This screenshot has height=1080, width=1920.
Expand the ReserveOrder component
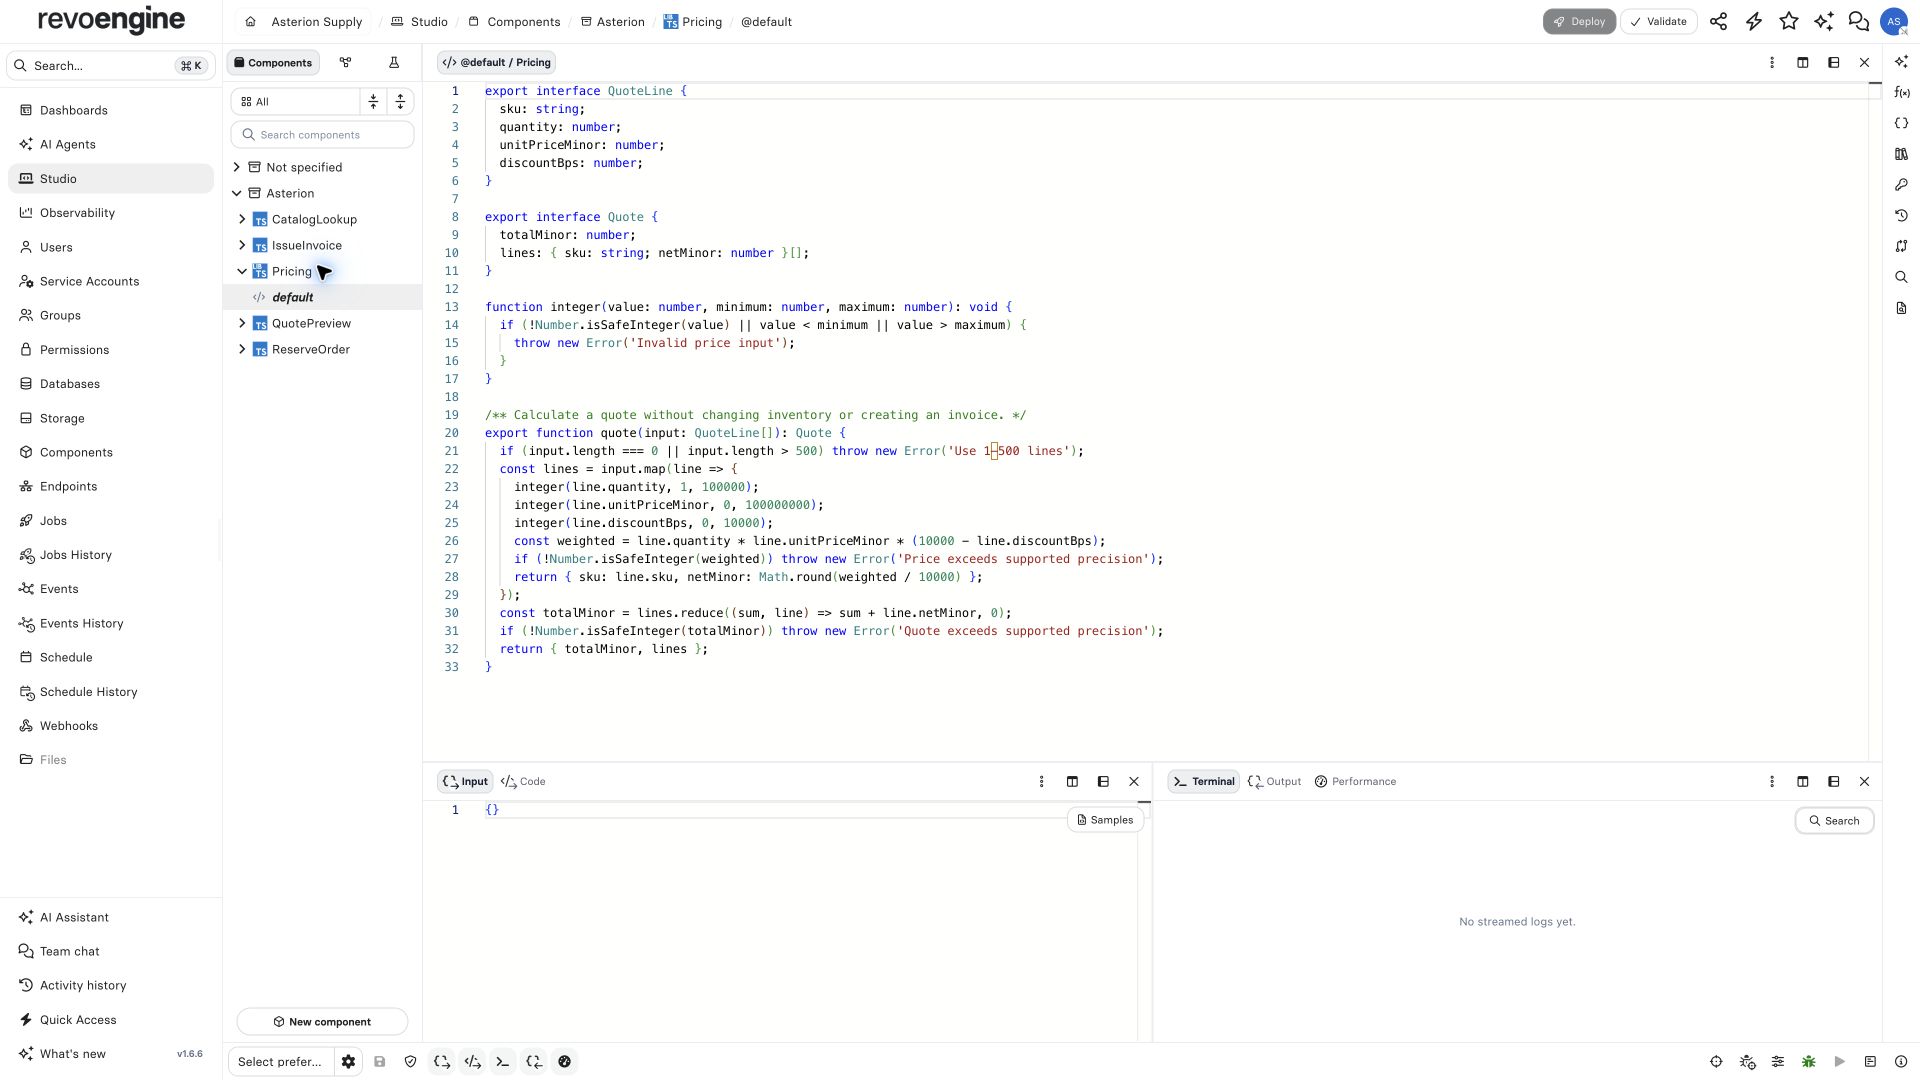click(x=242, y=349)
